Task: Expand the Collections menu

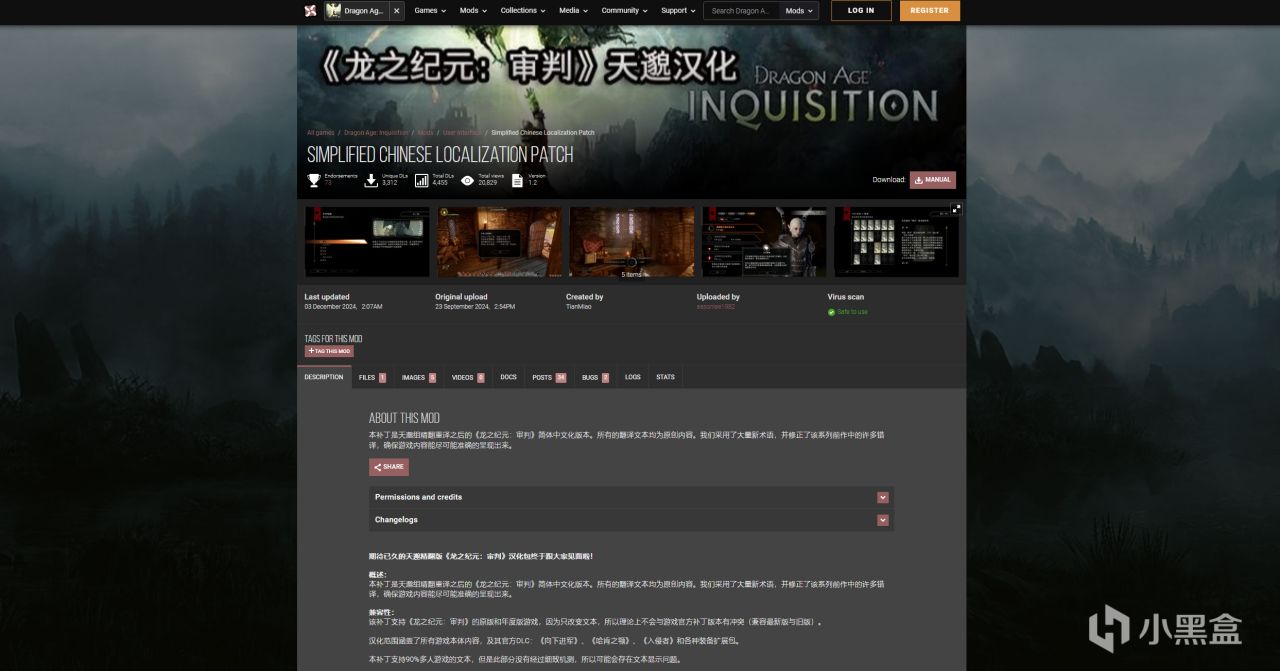Action: [523, 11]
